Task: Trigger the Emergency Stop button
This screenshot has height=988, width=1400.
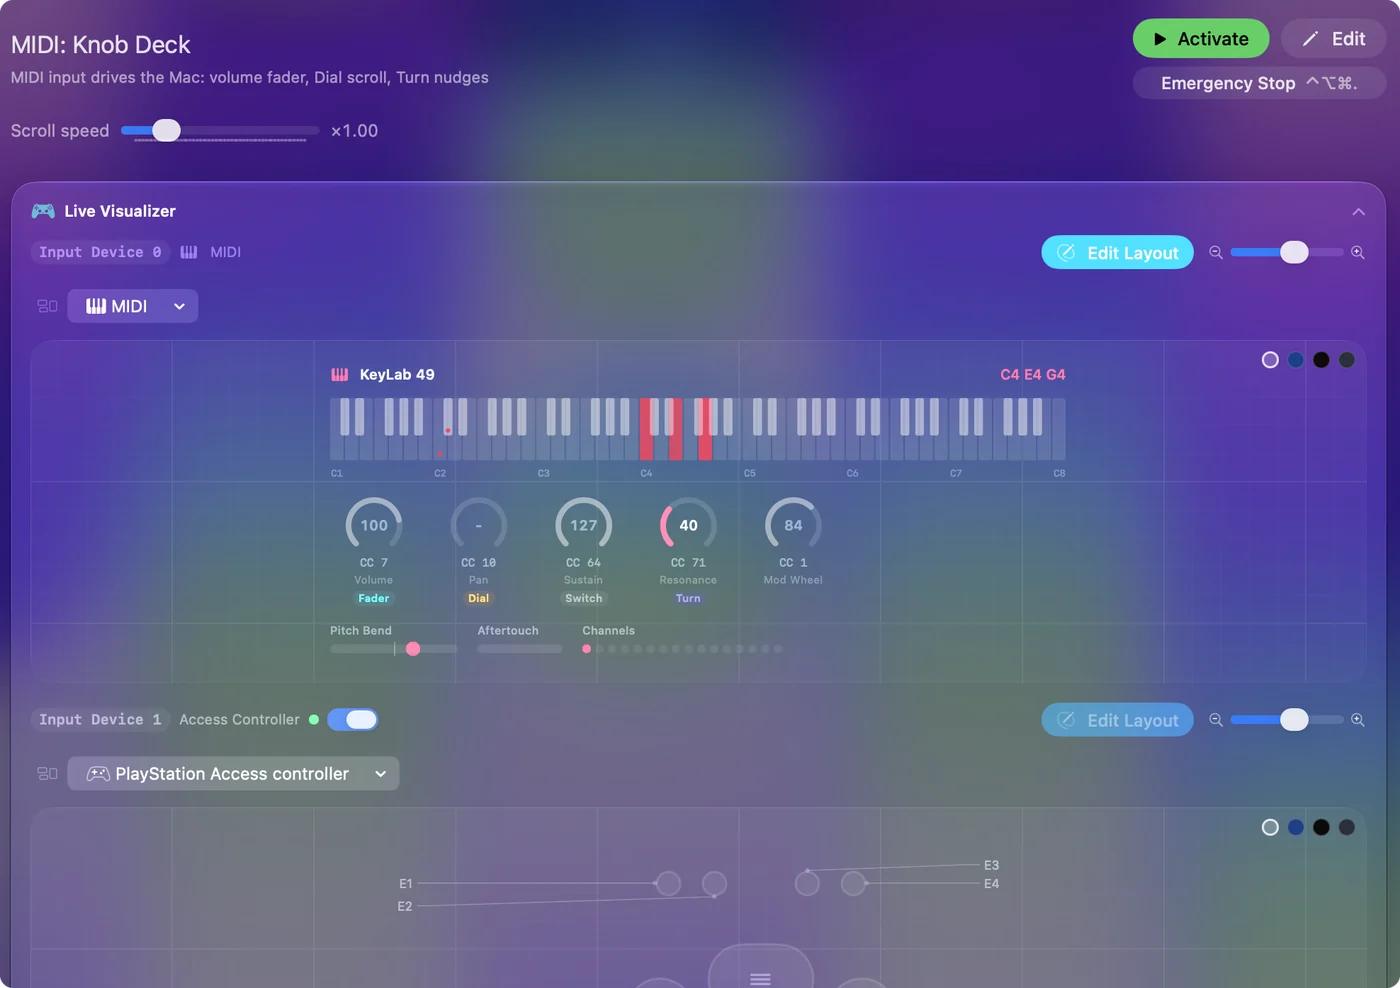Action: (x=1259, y=83)
